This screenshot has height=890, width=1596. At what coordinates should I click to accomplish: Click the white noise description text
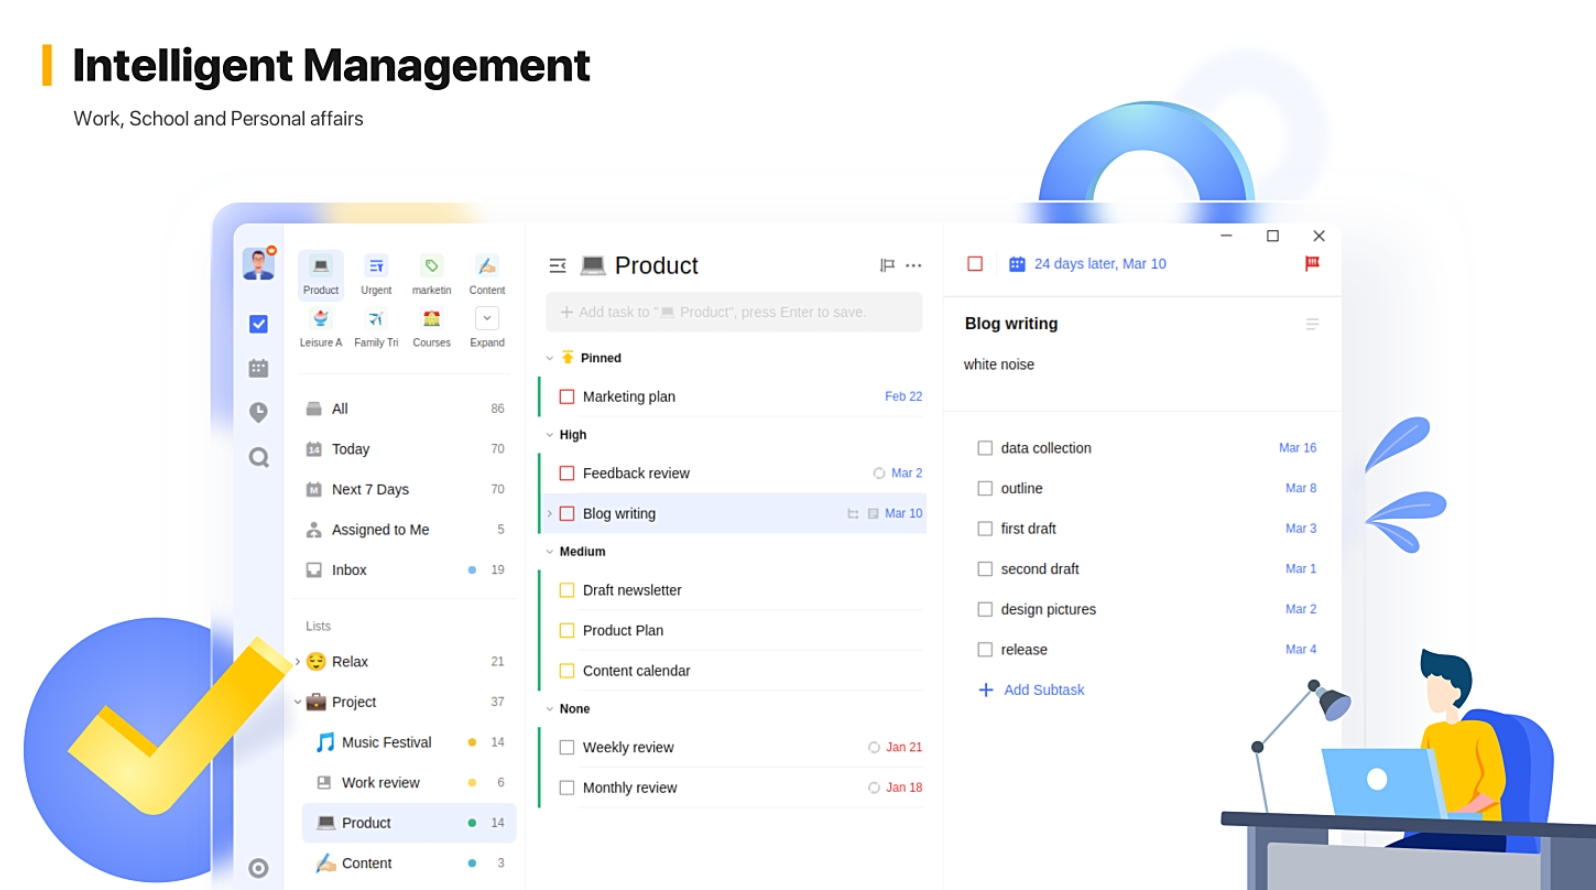[x=999, y=365]
